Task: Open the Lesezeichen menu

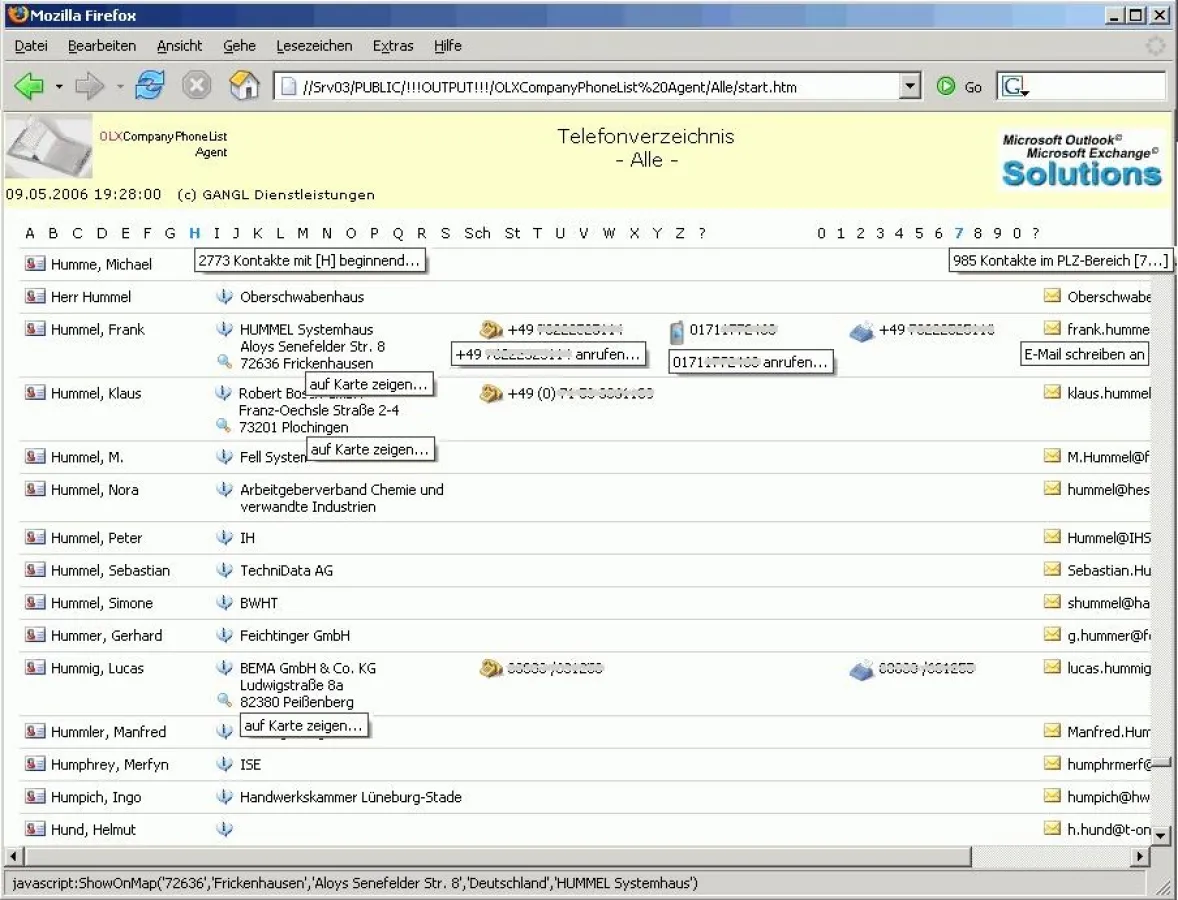Action: [x=314, y=46]
